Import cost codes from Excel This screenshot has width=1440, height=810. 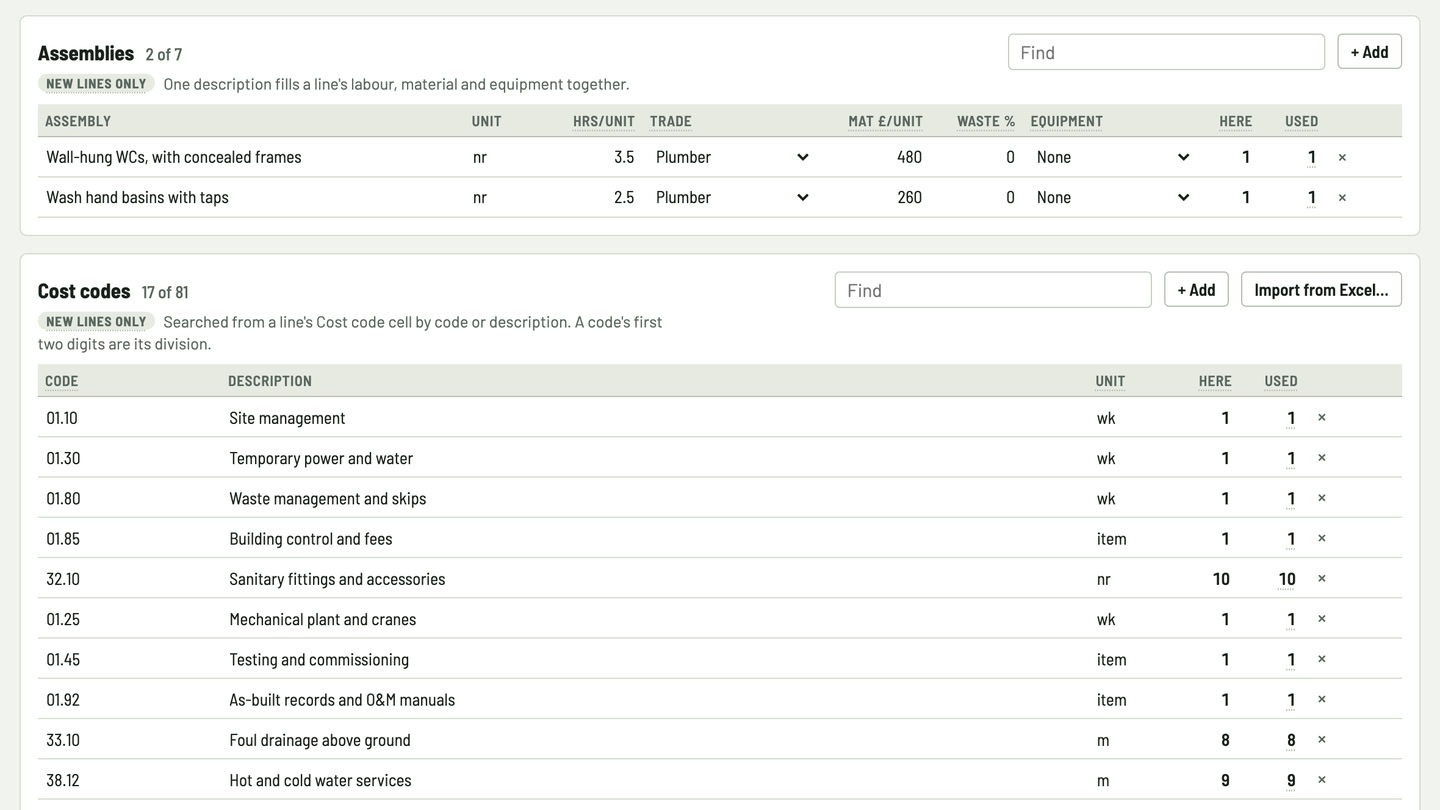click(1321, 290)
